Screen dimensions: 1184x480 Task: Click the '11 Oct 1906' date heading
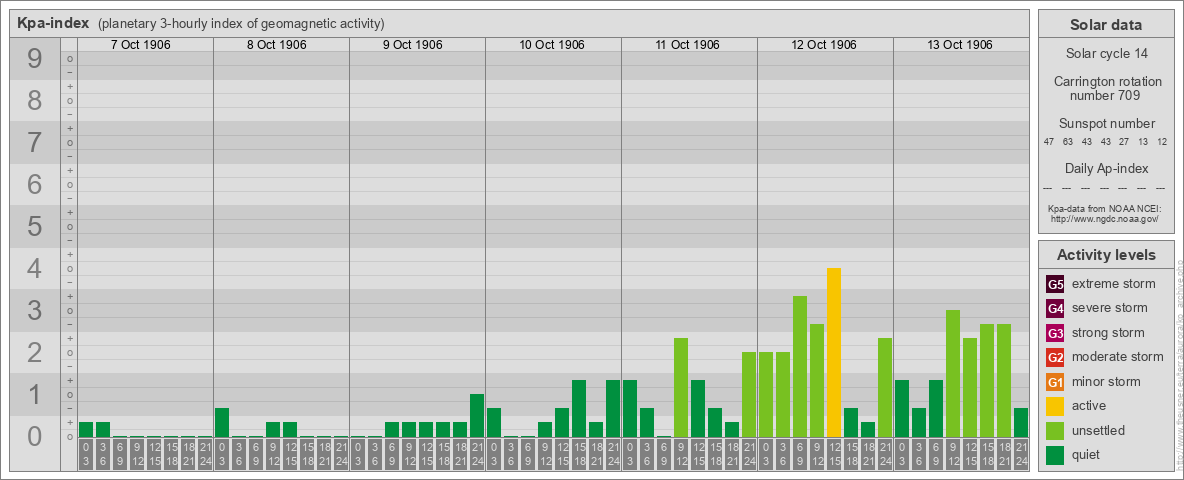coord(688,45)
